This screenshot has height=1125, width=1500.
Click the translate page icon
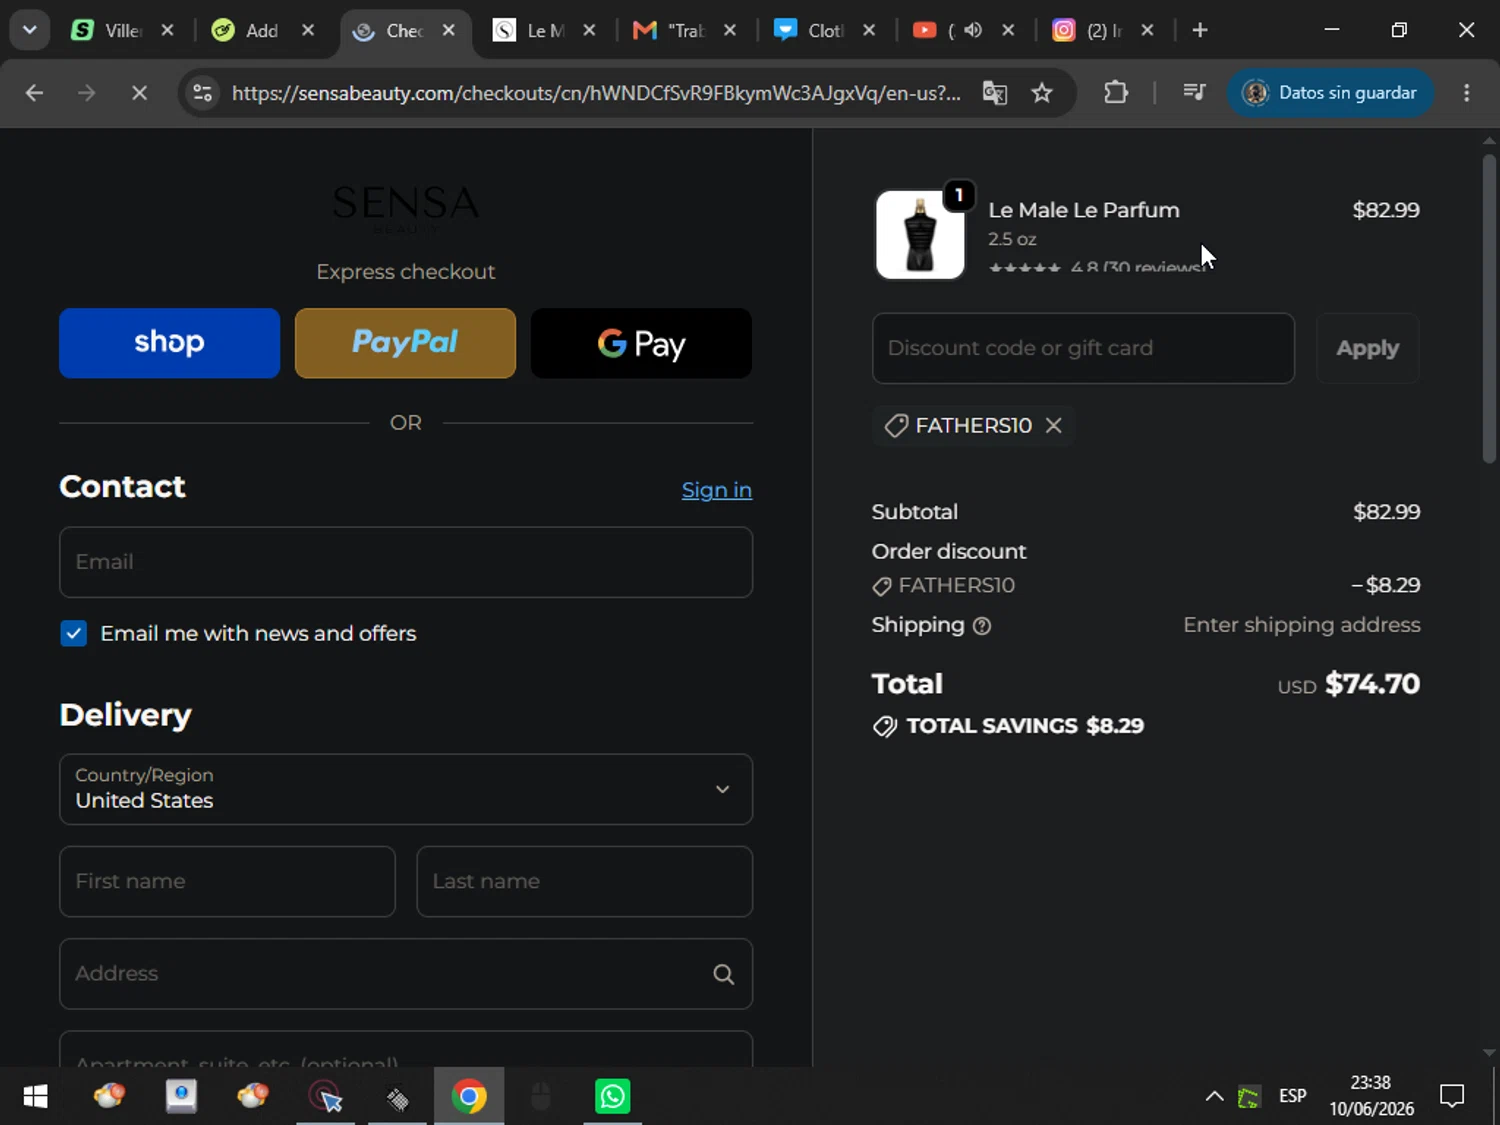click(994, 93)
